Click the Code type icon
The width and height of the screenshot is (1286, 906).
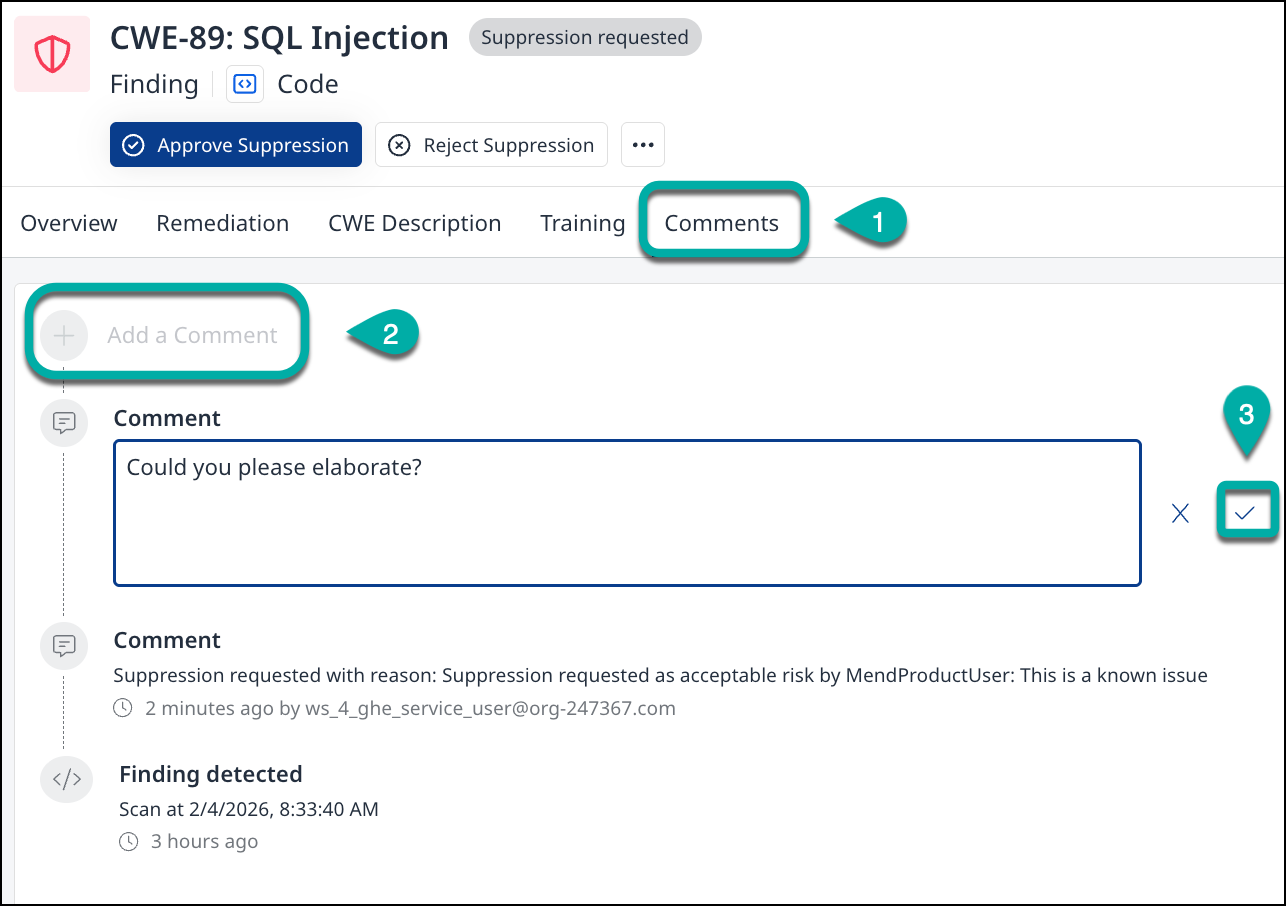[244, 85]
